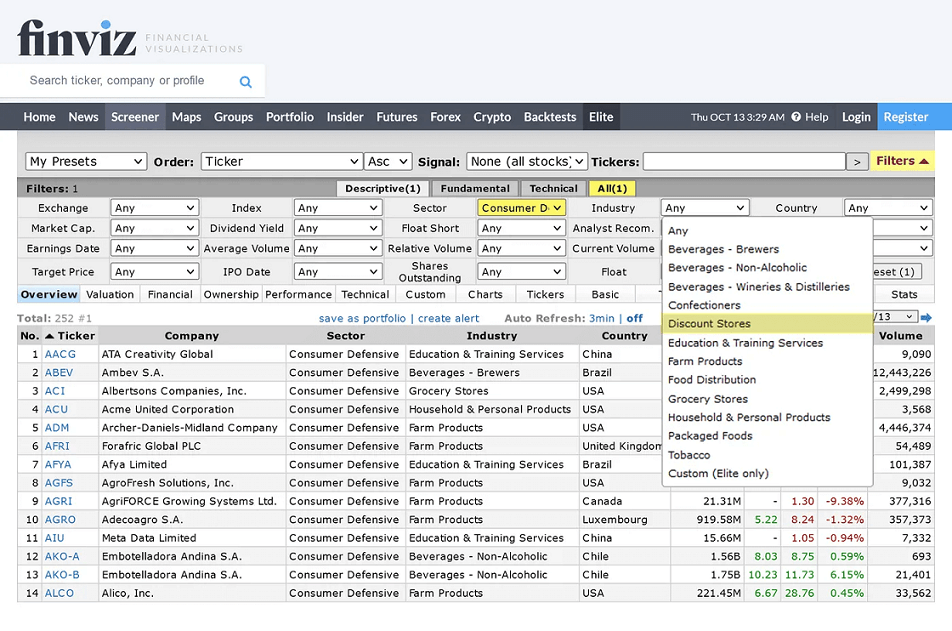This screenshot has width=952, height=631.
Task: Set auto refresh to 3min
Action: [x=601, y=318]
